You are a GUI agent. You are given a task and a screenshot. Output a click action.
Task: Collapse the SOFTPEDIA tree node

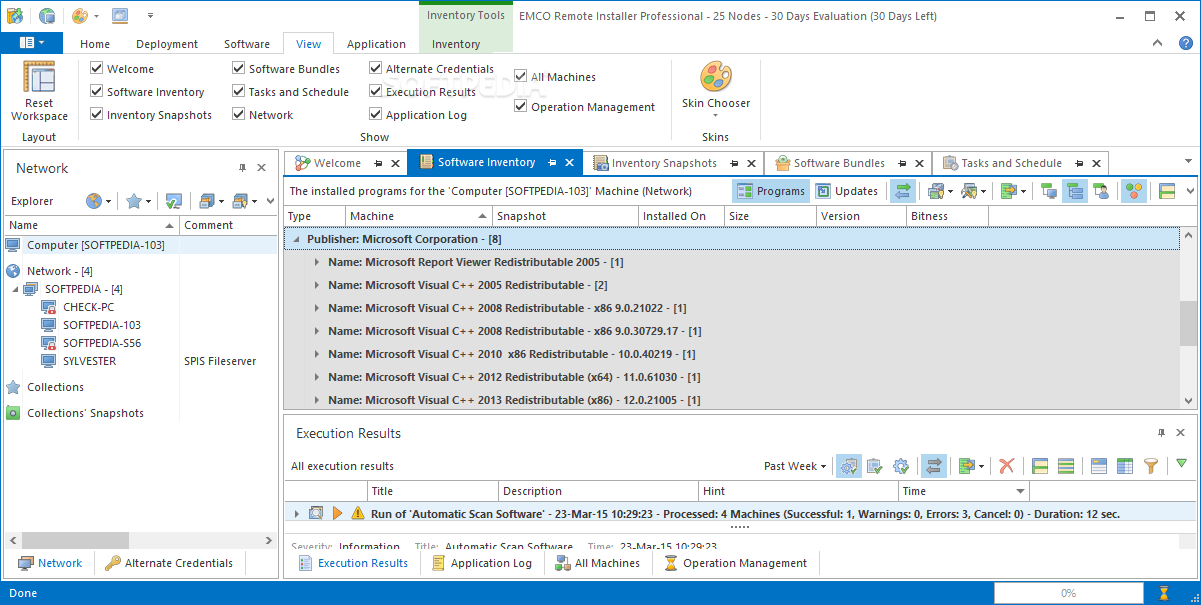(14, 289)
